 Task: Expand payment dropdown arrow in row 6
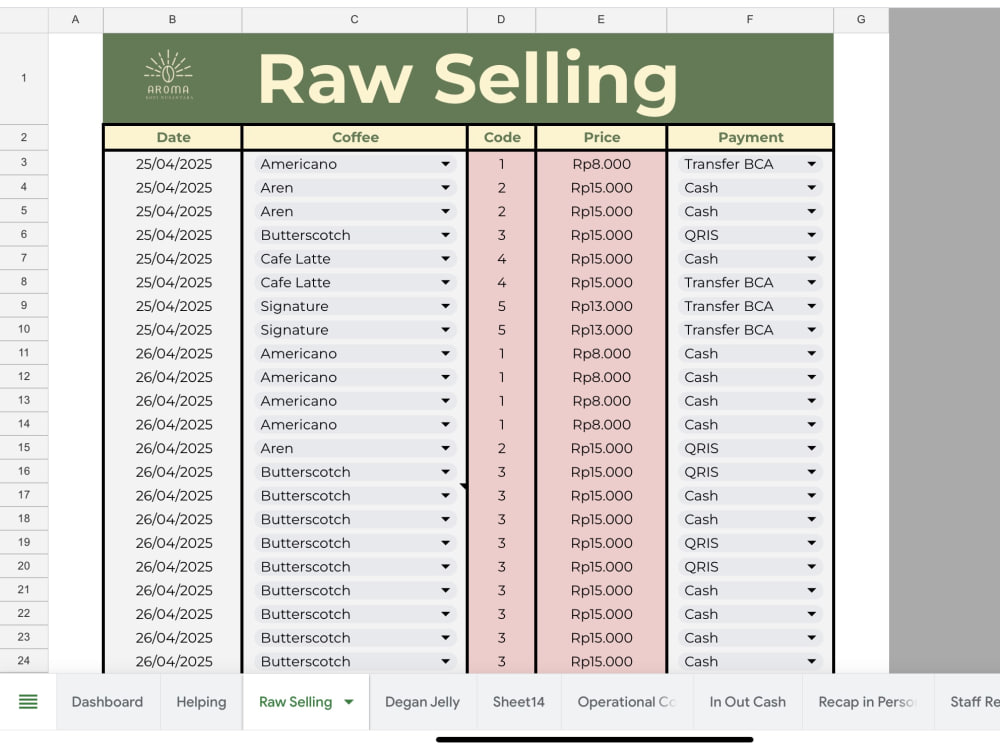(811, 235)
